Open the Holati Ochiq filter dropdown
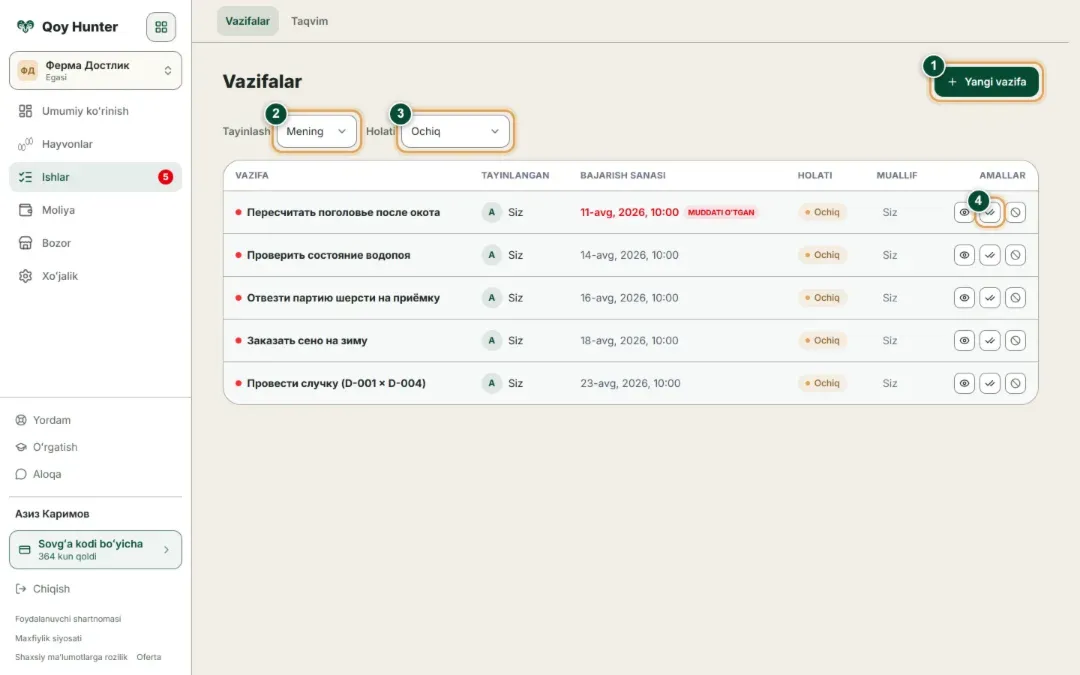Viewport: 1080px width, 675px height. tap(455, 131)
